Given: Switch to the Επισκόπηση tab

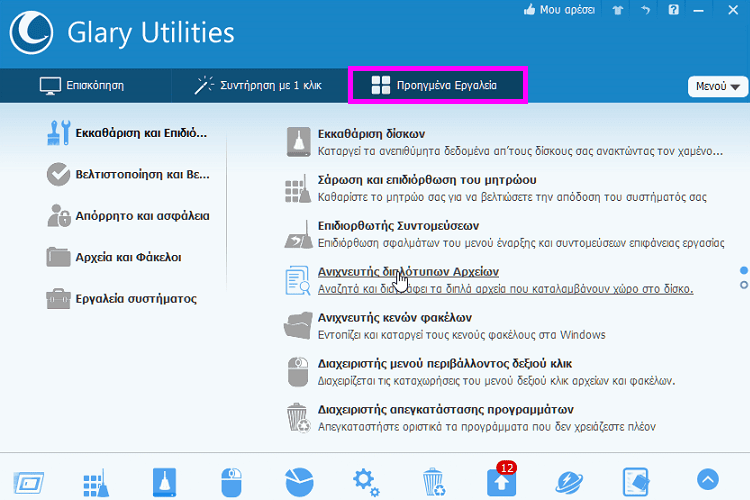Looking at the screenshot, I should tap(82, 86).
